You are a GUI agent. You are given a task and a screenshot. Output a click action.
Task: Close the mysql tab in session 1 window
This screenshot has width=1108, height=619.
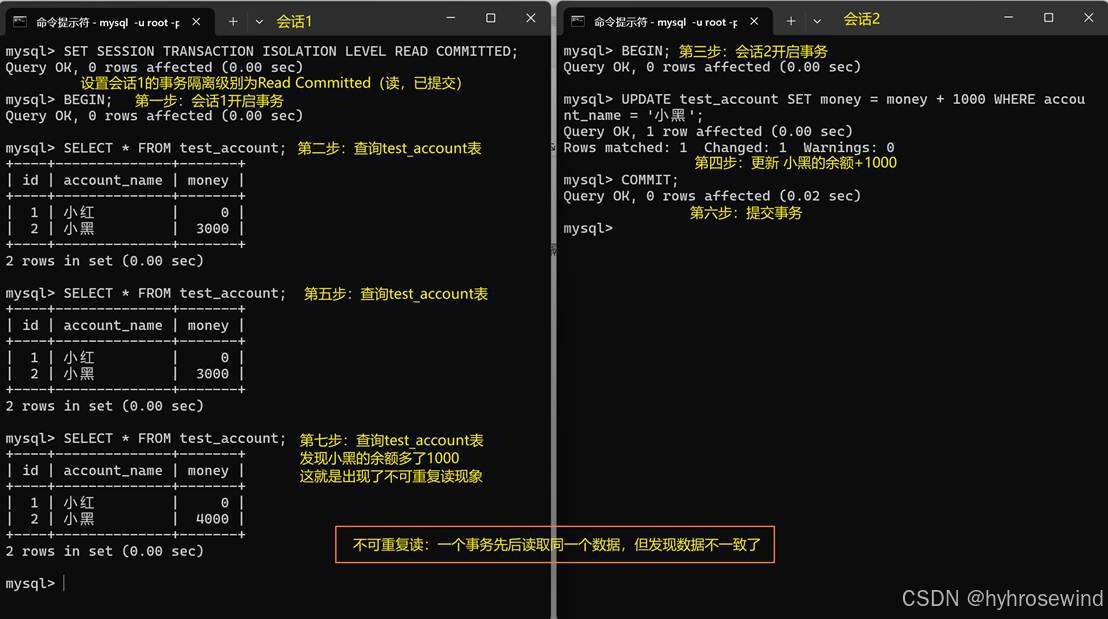tap(196, 22)
